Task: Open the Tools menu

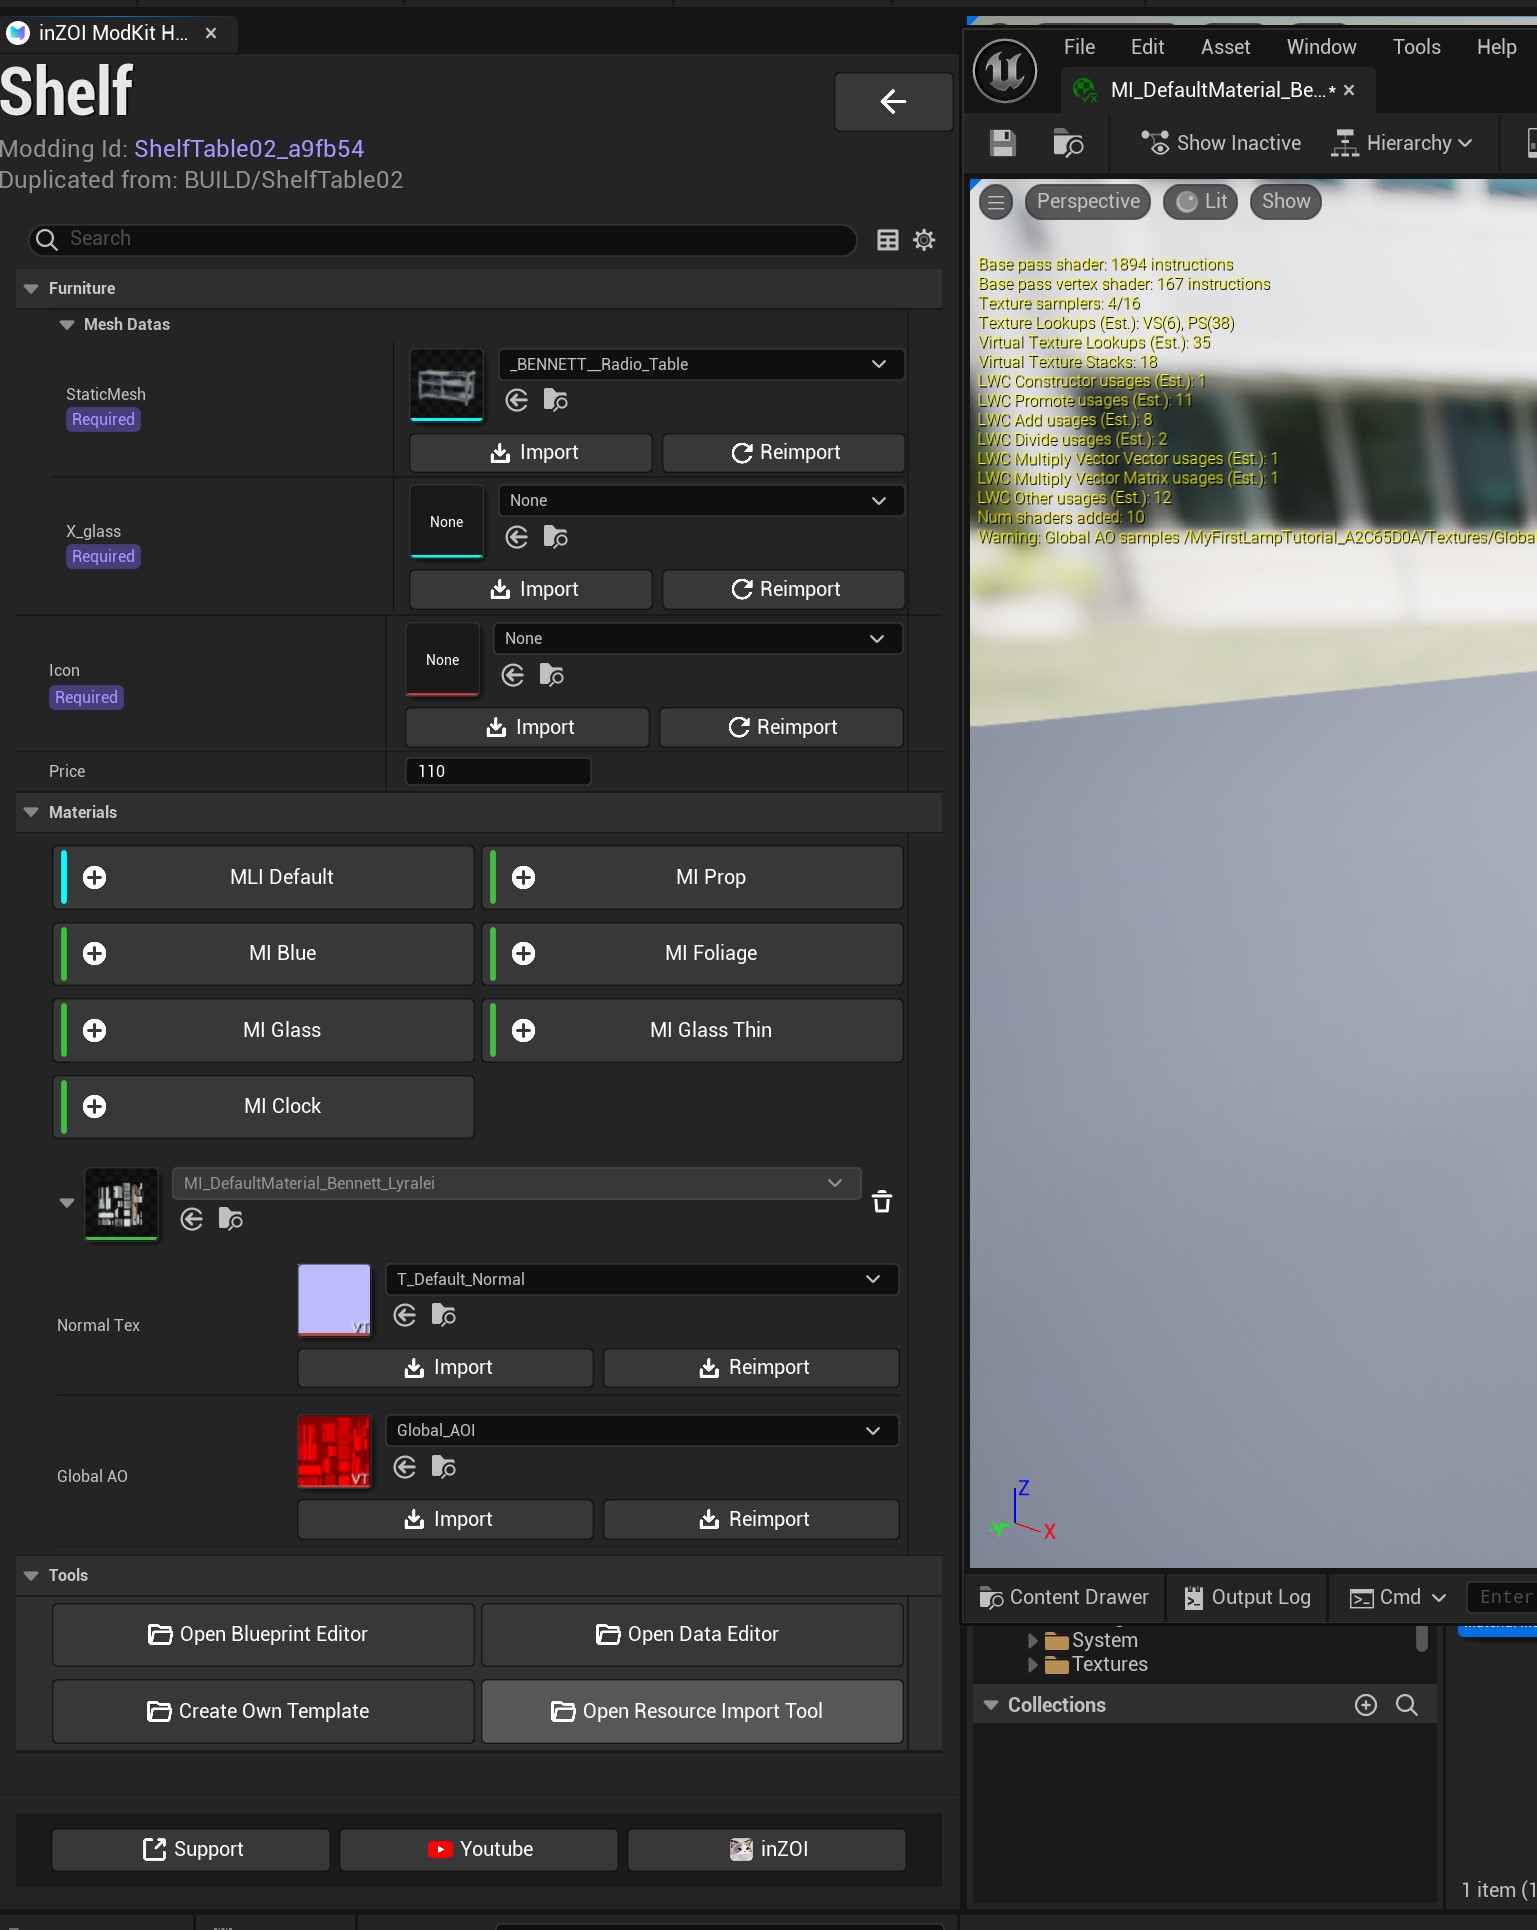Action: coord(1416,47)
